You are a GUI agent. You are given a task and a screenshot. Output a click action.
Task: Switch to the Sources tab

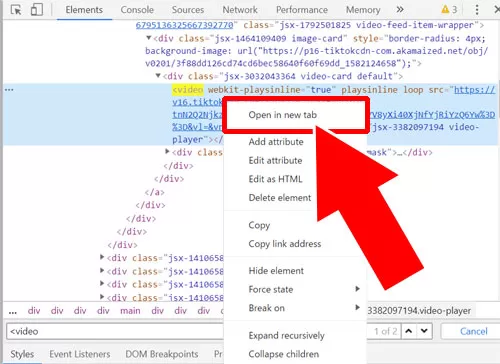tap(188, 10)
